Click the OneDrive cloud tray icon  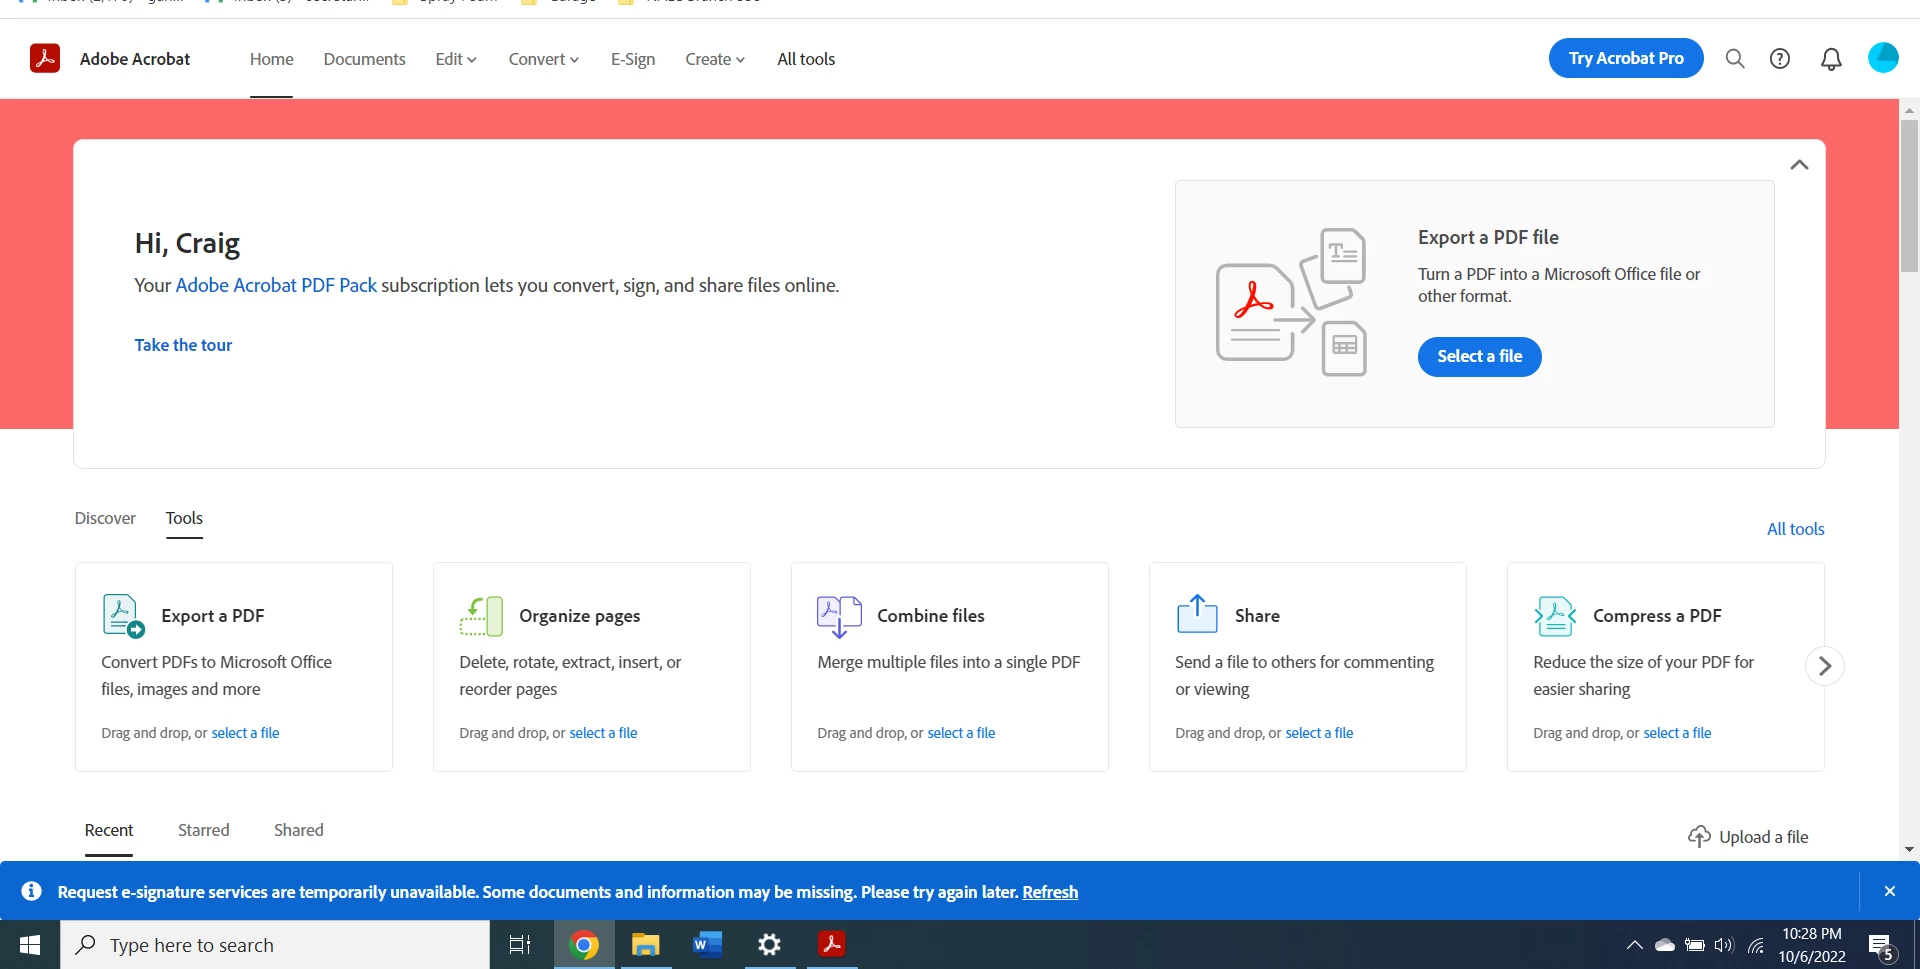[1665, 945]
